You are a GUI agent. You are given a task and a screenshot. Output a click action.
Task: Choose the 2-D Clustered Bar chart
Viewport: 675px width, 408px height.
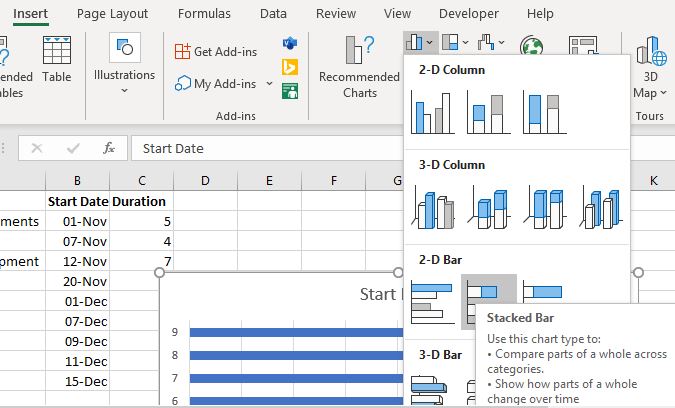[432, 299]
